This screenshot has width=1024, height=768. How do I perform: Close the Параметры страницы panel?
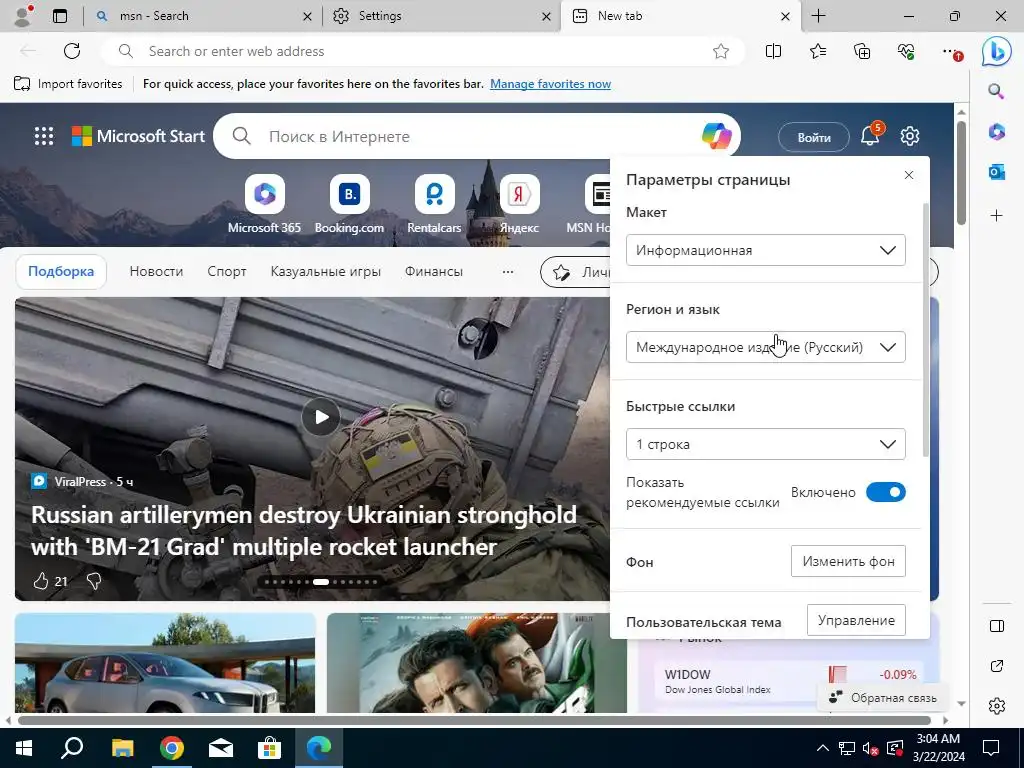pyautogui.click(x=908, y=175)
